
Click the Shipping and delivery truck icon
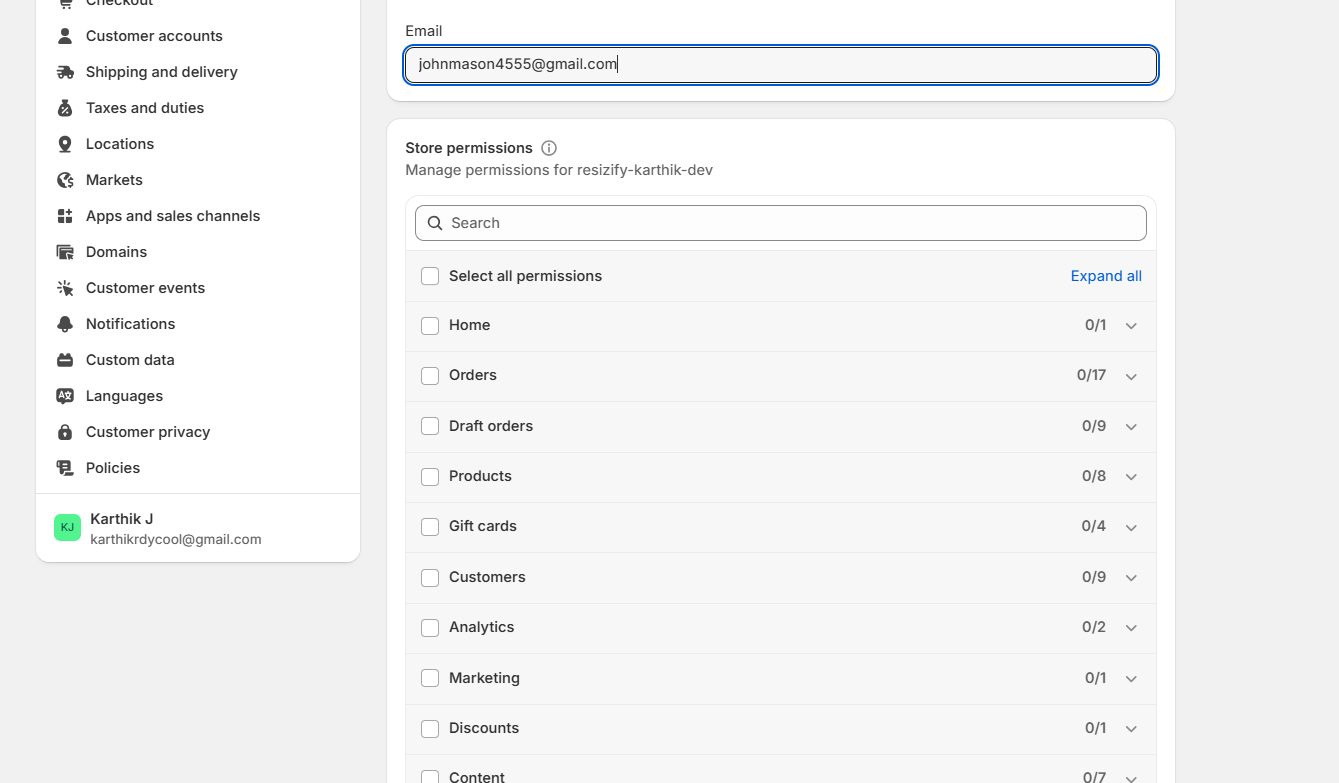64,71
